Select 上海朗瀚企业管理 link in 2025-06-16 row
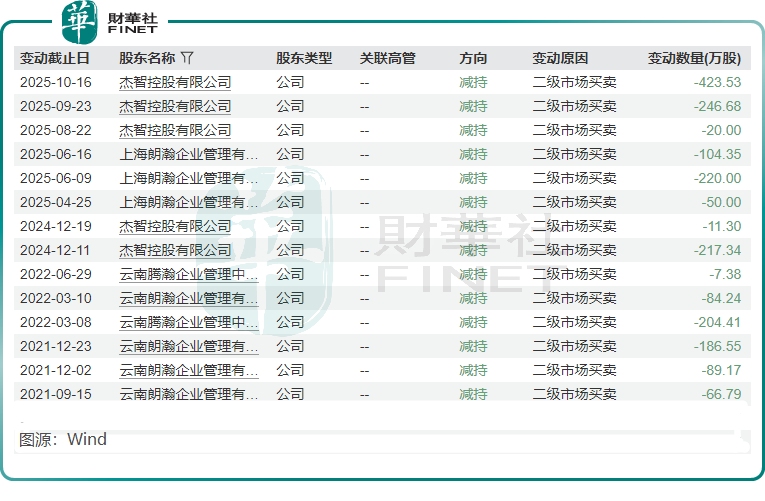This screenshot has height=501, width=765. pos(188,154)
